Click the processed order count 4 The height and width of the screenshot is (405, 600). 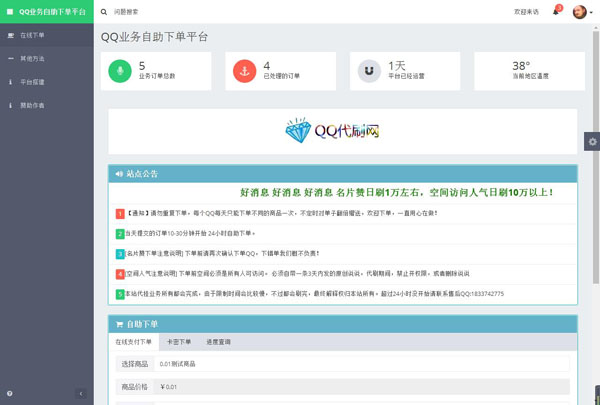coord(267,66)
